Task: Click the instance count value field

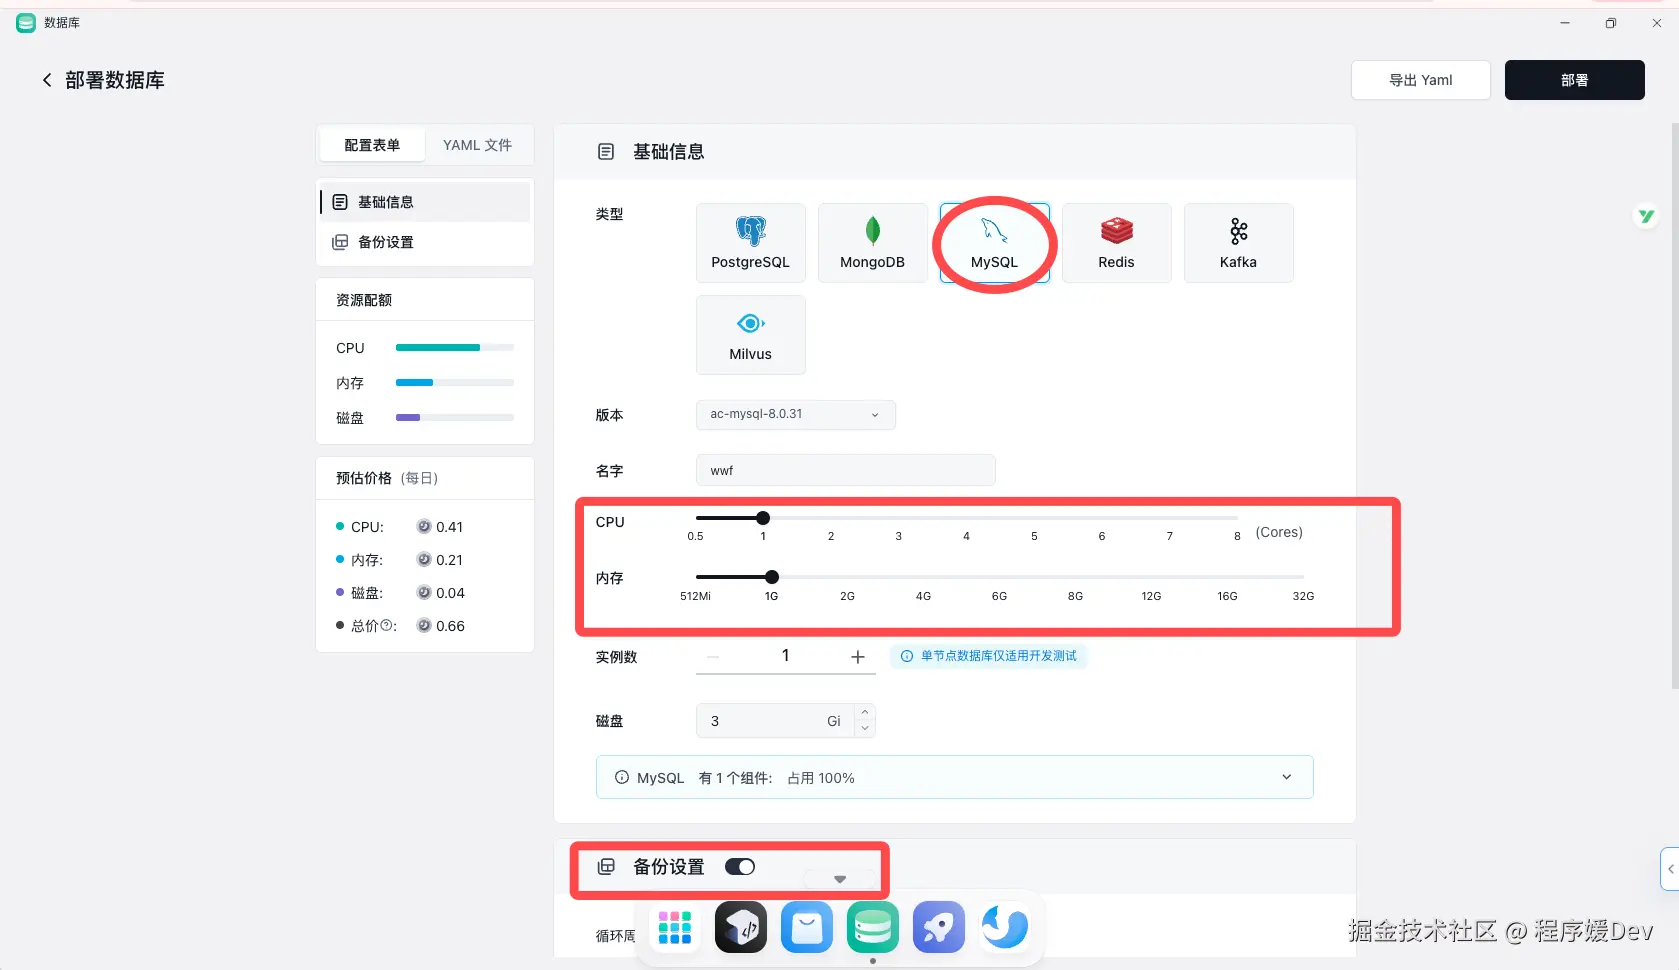Action: pos(786,656)
